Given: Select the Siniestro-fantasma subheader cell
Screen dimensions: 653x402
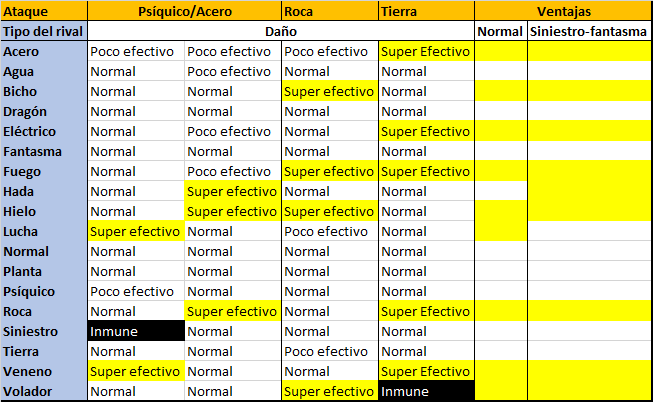Looking at the screenshot, I should click(x=590, y=31).
